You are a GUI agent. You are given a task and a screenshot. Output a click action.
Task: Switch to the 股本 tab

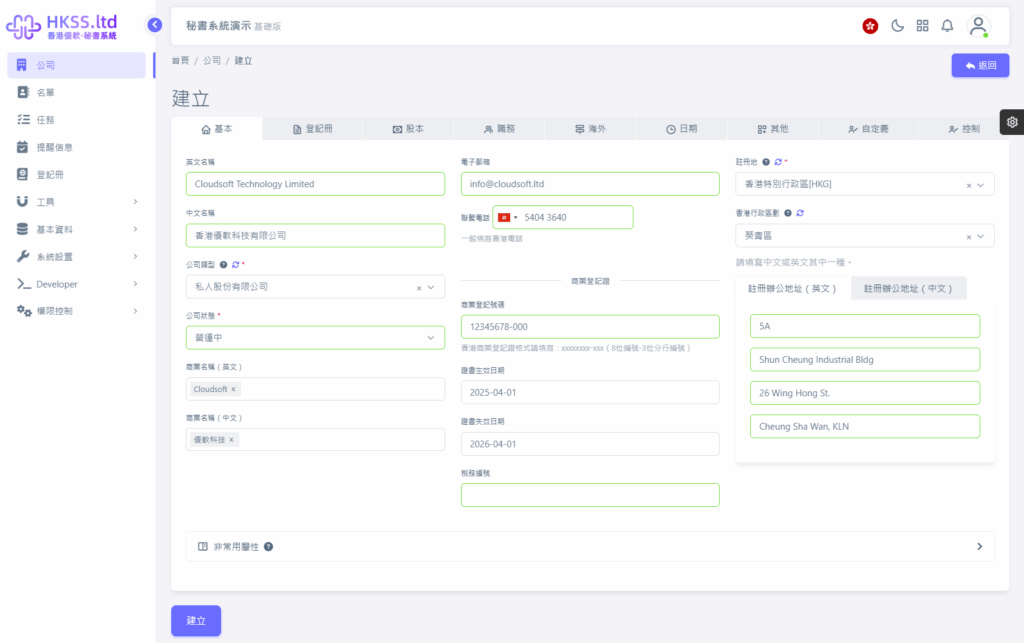(x=408, y=129)
